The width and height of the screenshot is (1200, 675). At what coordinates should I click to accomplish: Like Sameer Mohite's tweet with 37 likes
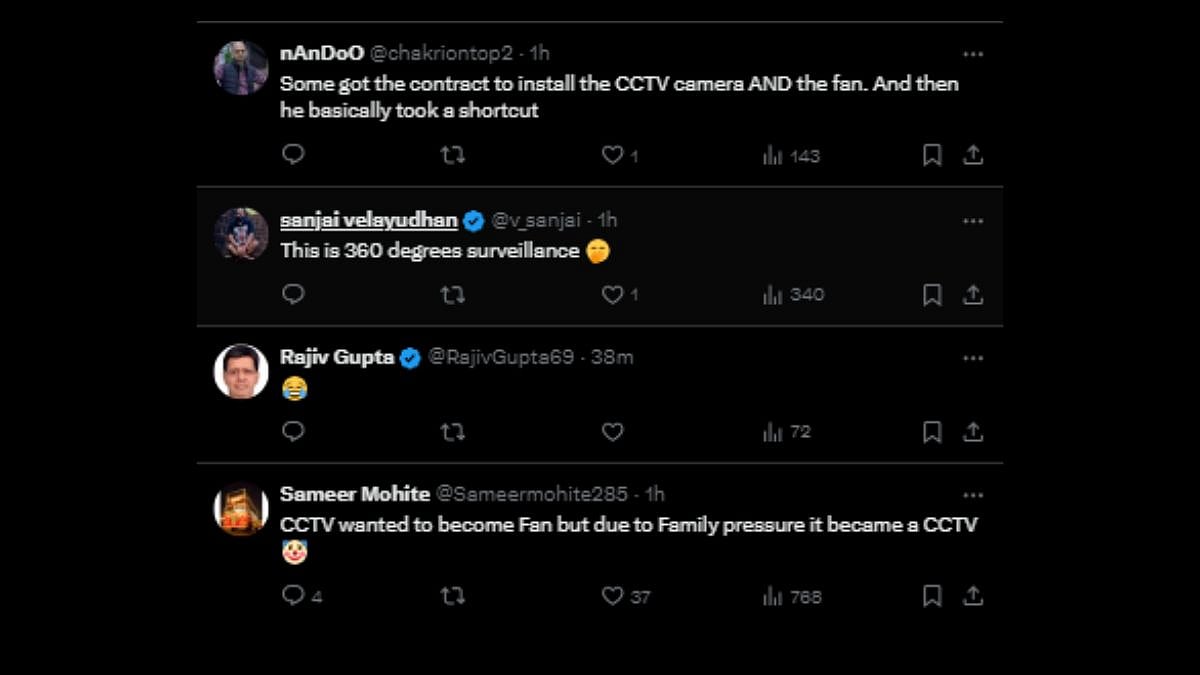[x=612, y=596]
